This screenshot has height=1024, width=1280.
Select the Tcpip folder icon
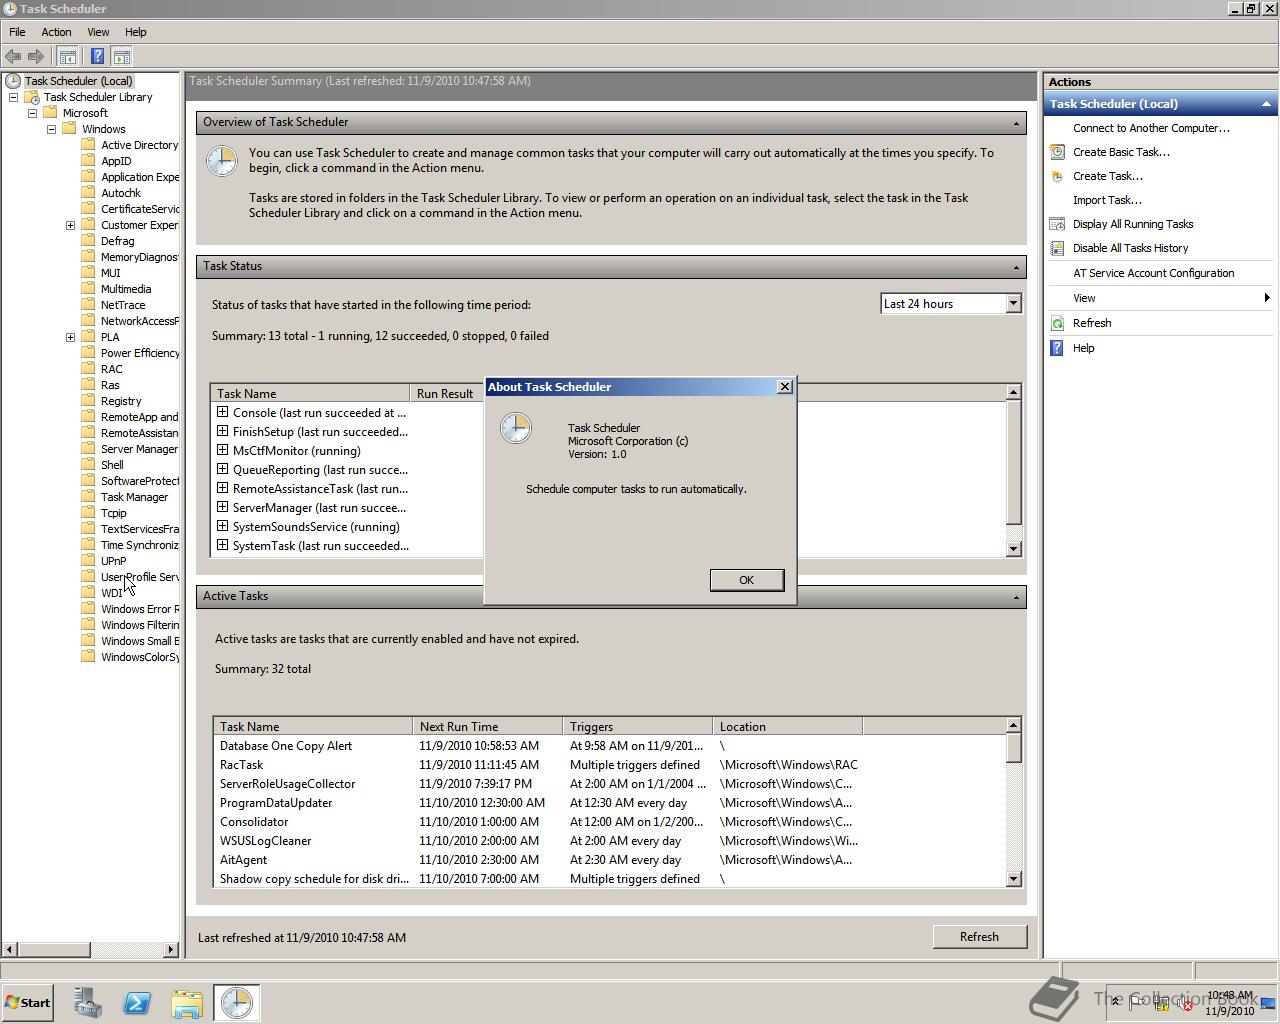point(88,513)
